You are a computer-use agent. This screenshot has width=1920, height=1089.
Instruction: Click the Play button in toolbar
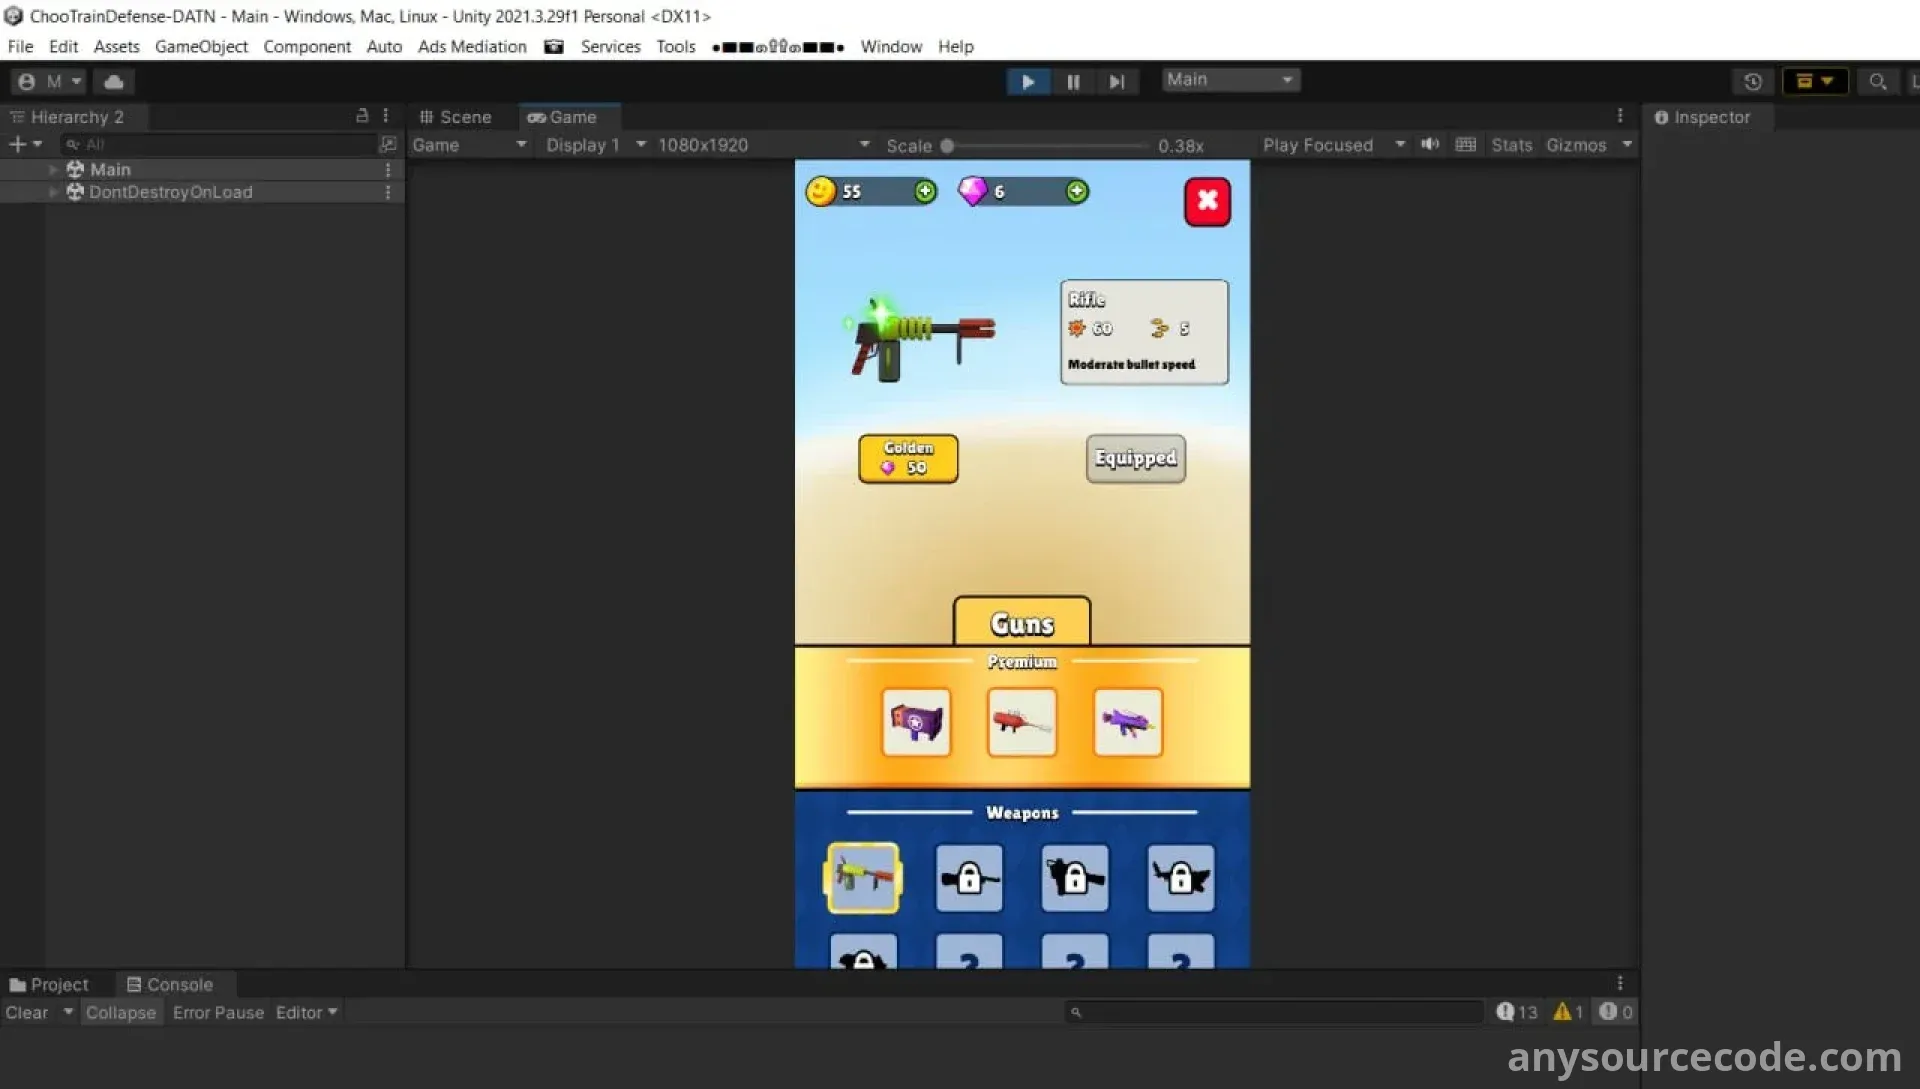point(1027,82)
